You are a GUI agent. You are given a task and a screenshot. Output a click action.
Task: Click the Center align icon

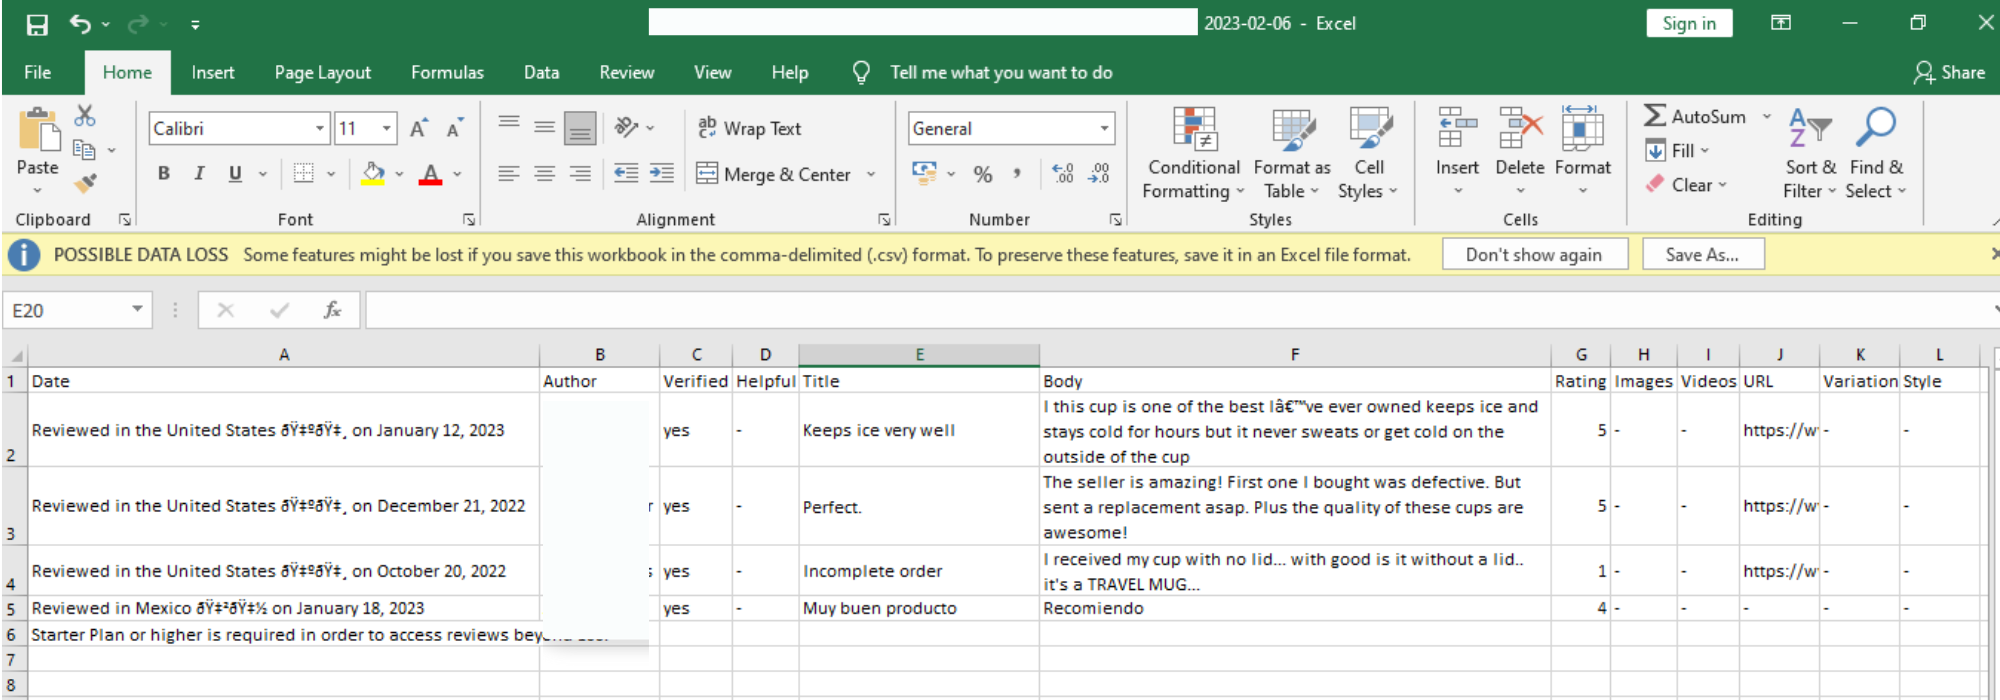[x=544, y=174]
